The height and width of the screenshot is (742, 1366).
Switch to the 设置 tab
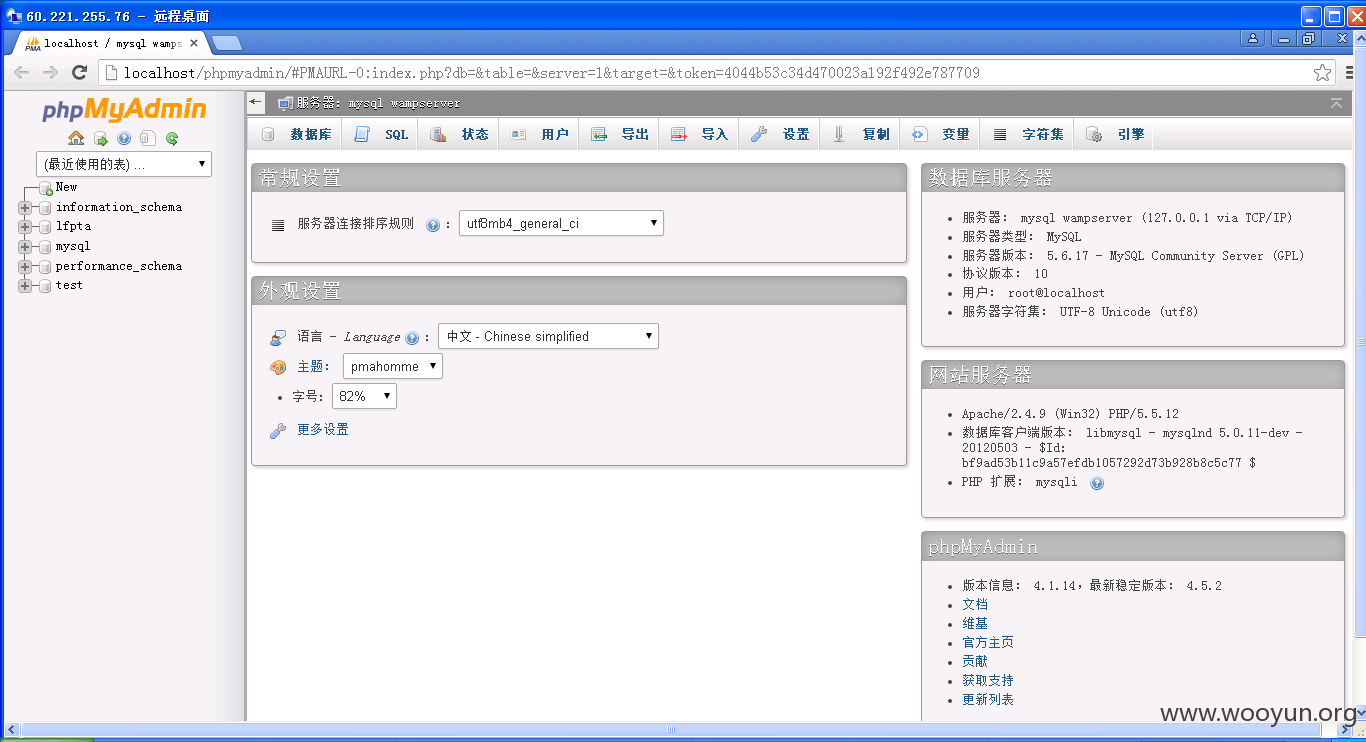click(x=780, y=134)
